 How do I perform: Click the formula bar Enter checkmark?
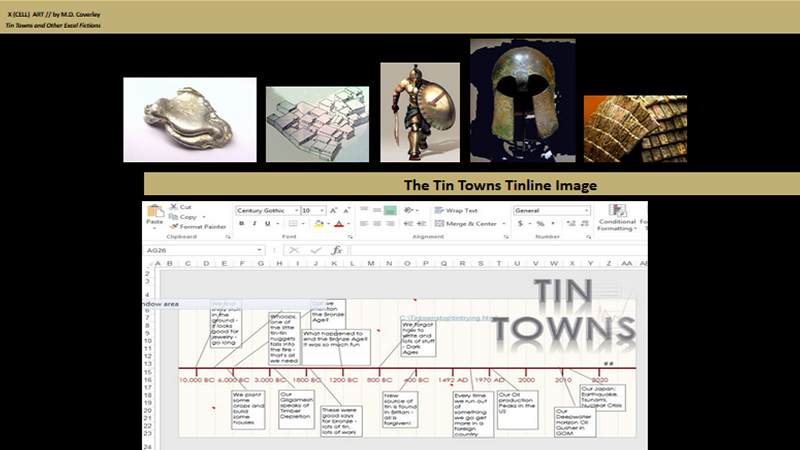click(x=316, y=250)
